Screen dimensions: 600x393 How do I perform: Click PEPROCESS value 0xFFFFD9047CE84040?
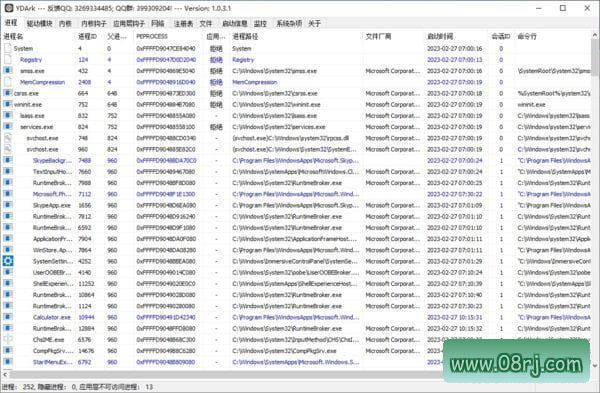pos(166,49)
